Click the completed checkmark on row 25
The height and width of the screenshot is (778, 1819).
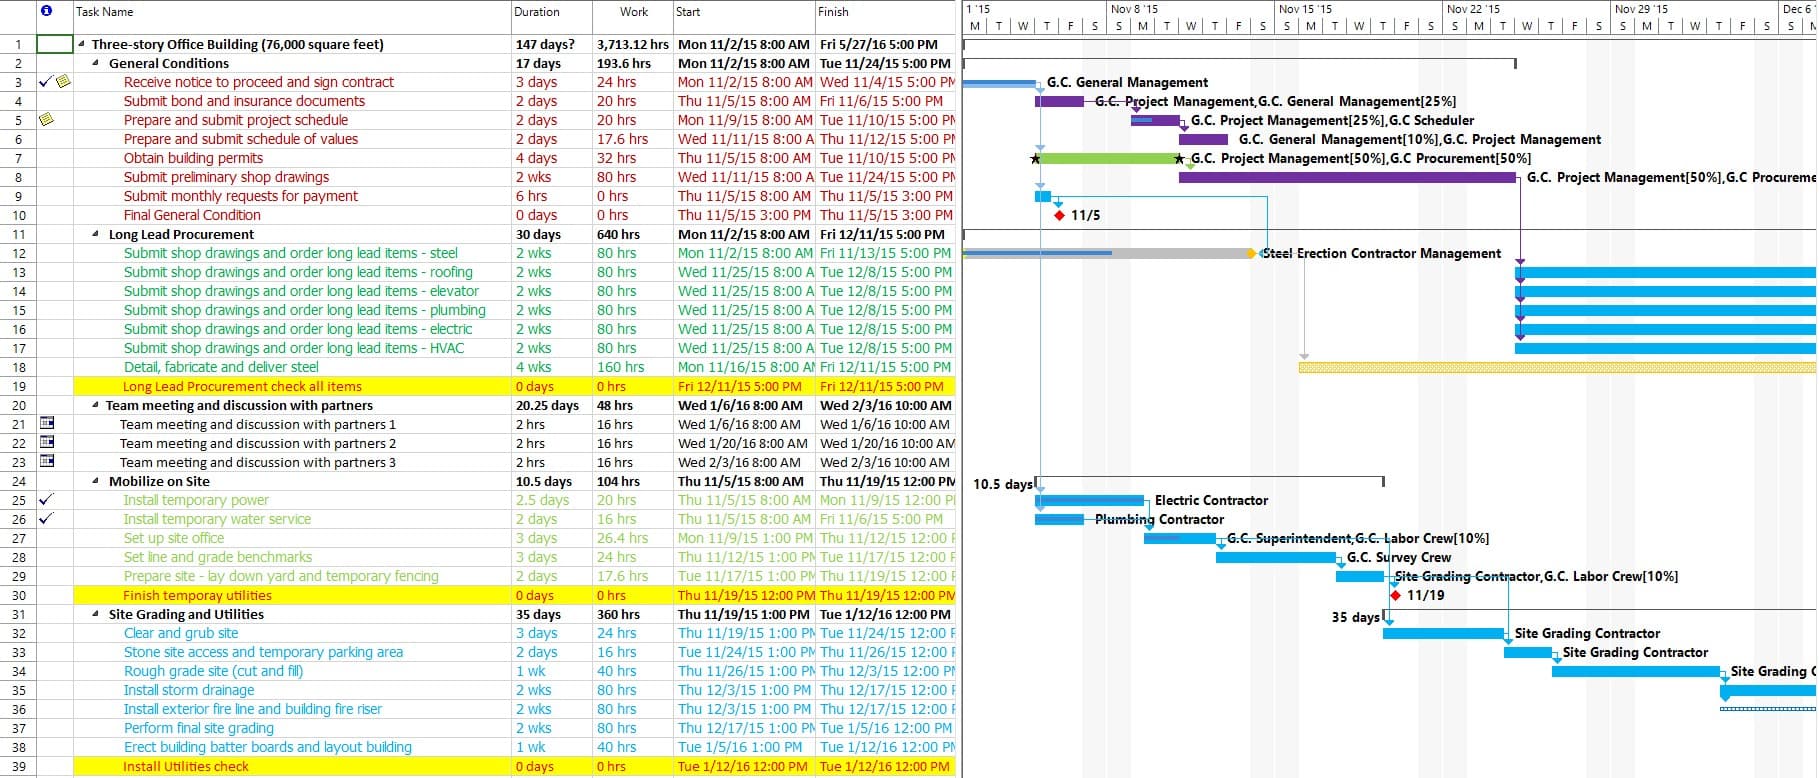45,500
